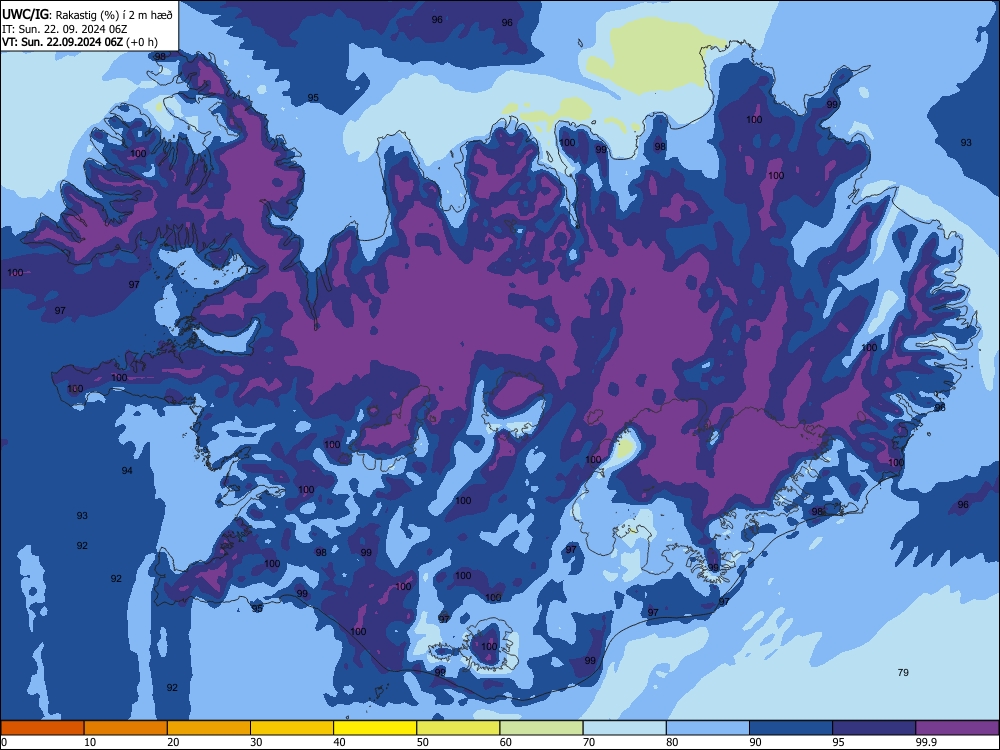Select the 'IT: Sun. 22. 09. 2024 06Z' line

(64, 29)
